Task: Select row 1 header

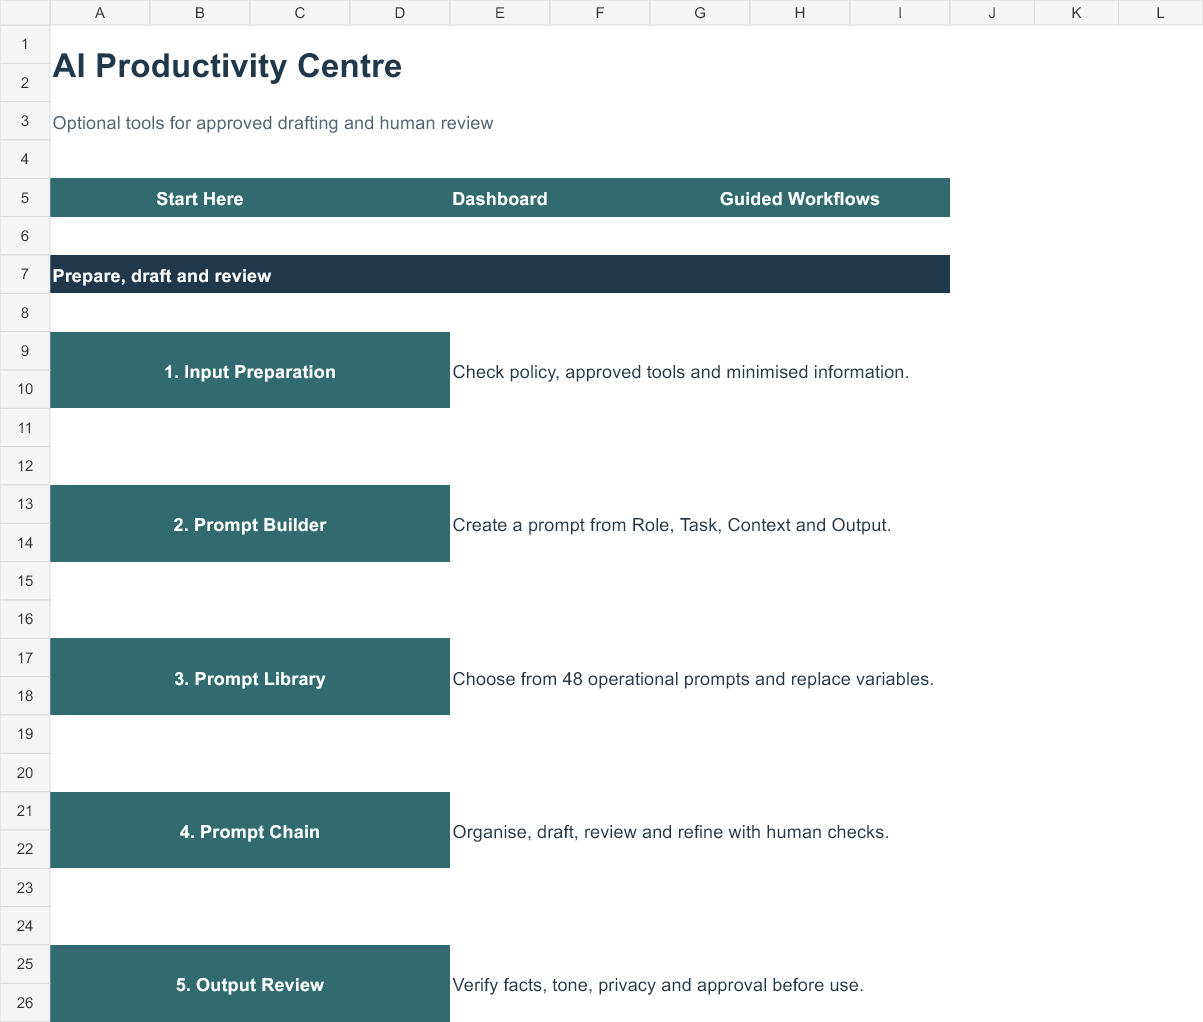Action: pyautogui.click(x=25, y=44)
